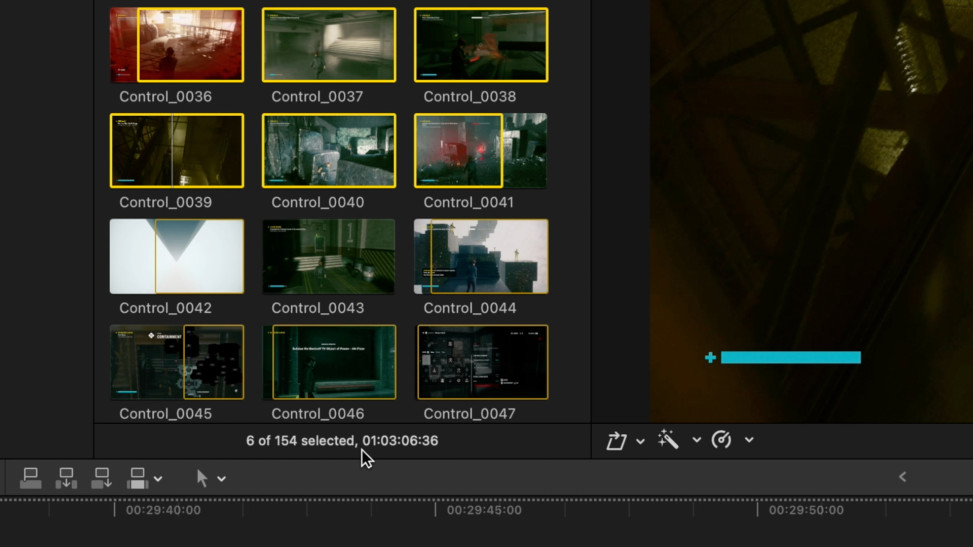This screenshot has width=973, height=547.
Task: Click the timeline history back arrow
Action: coord(903,477)
